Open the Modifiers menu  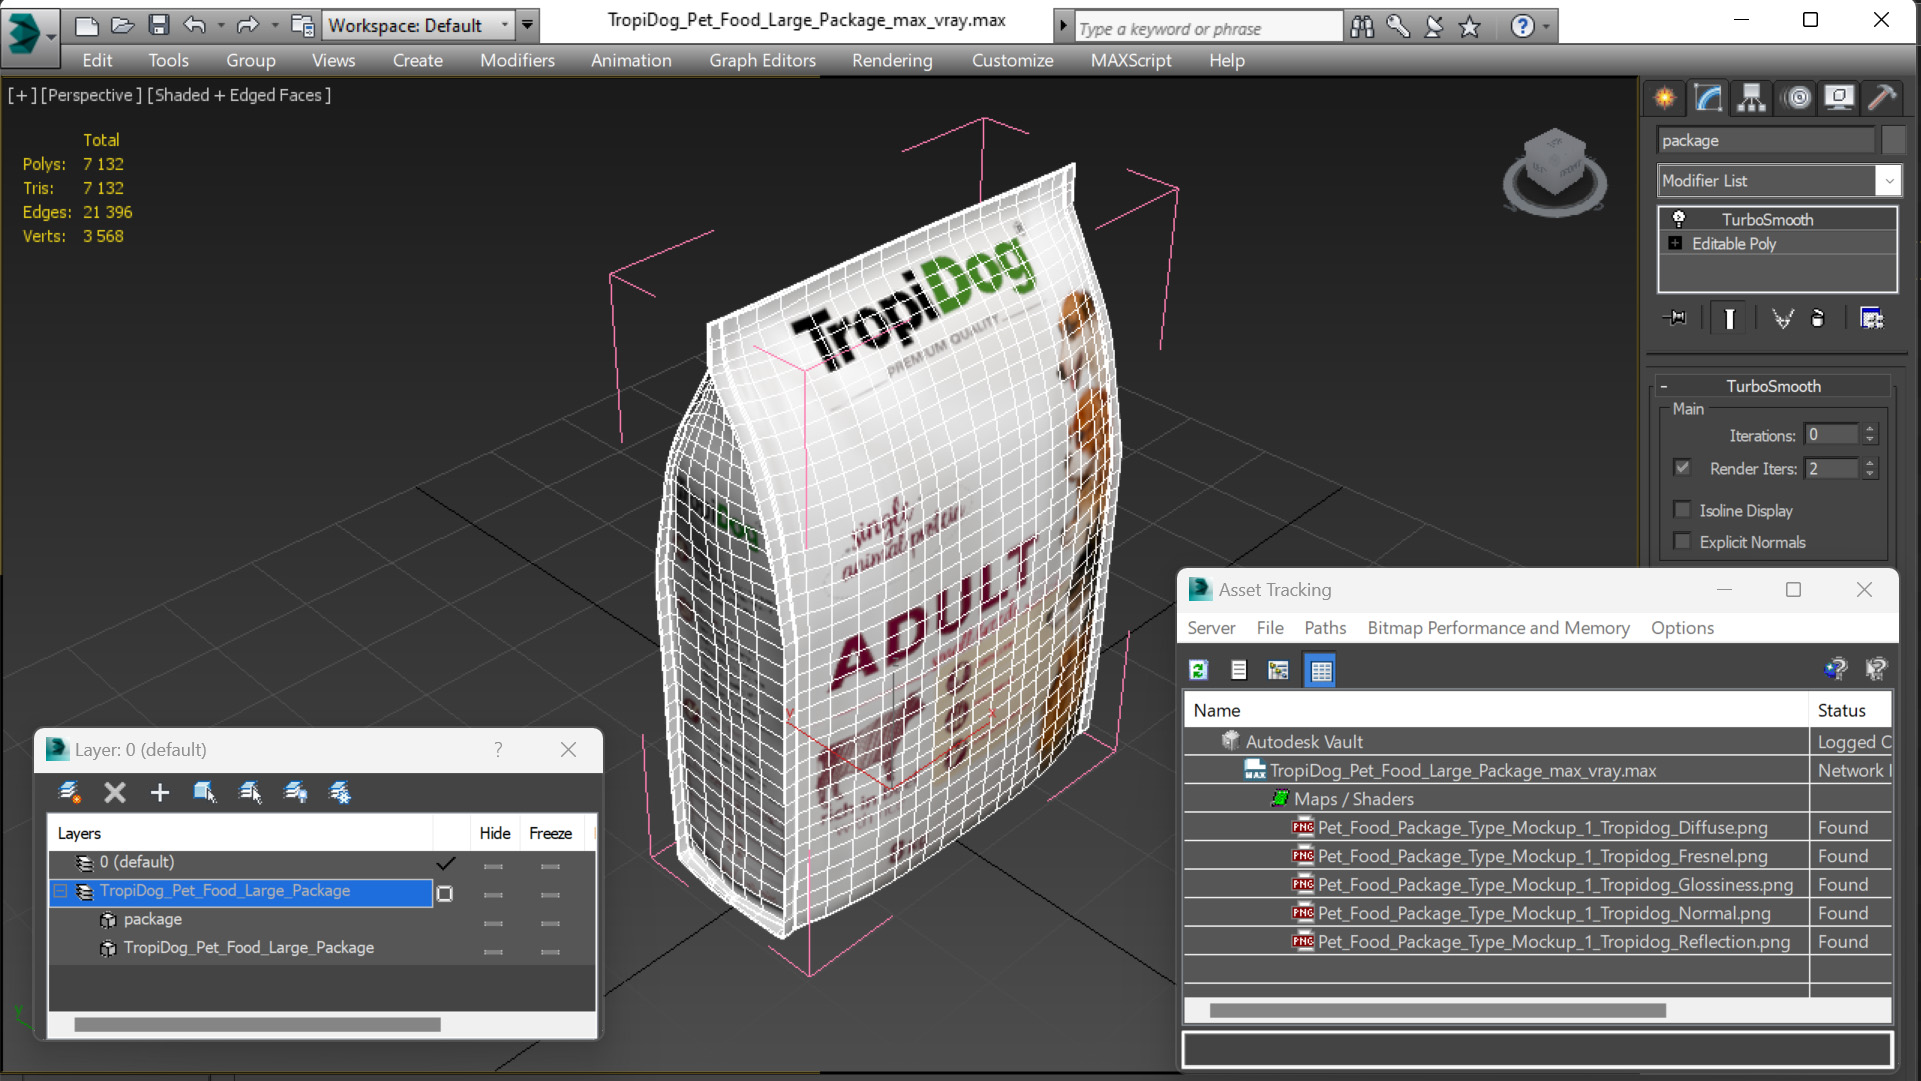click(517, 60)
